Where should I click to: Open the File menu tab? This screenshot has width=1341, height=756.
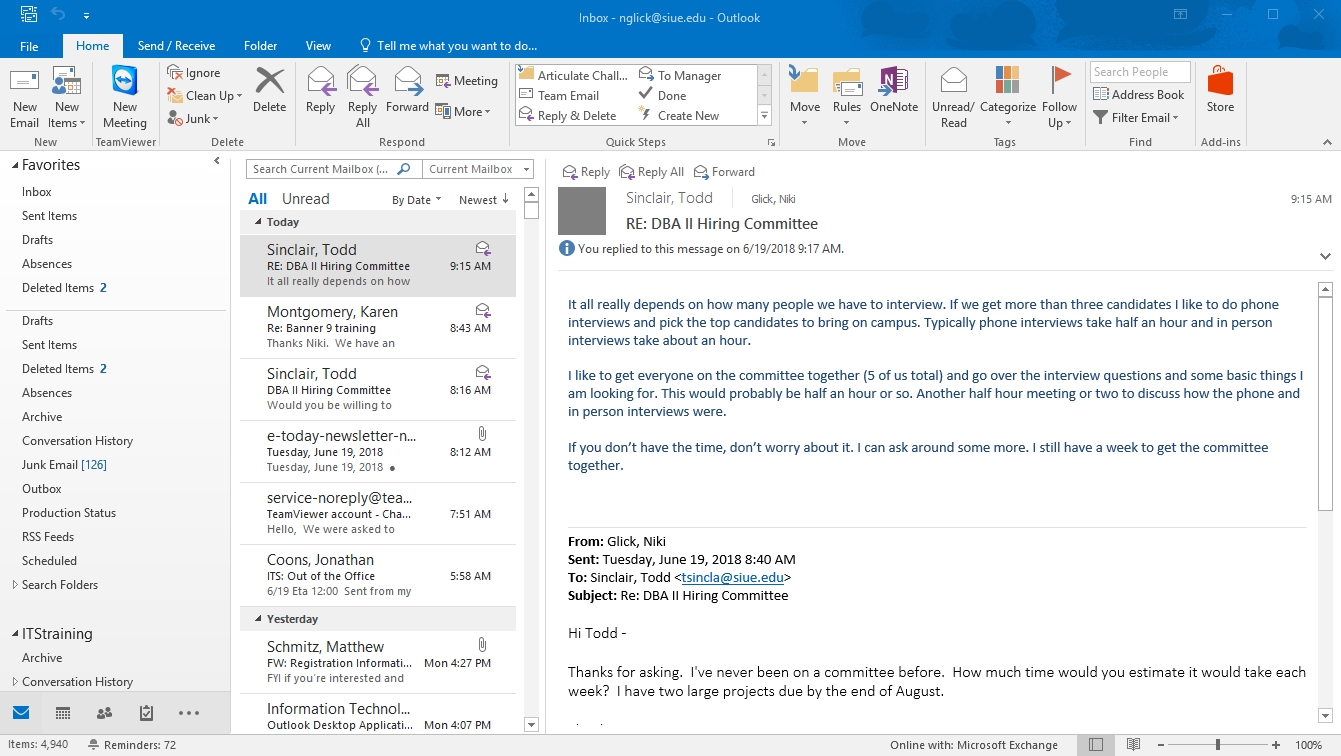coord(29,46)
